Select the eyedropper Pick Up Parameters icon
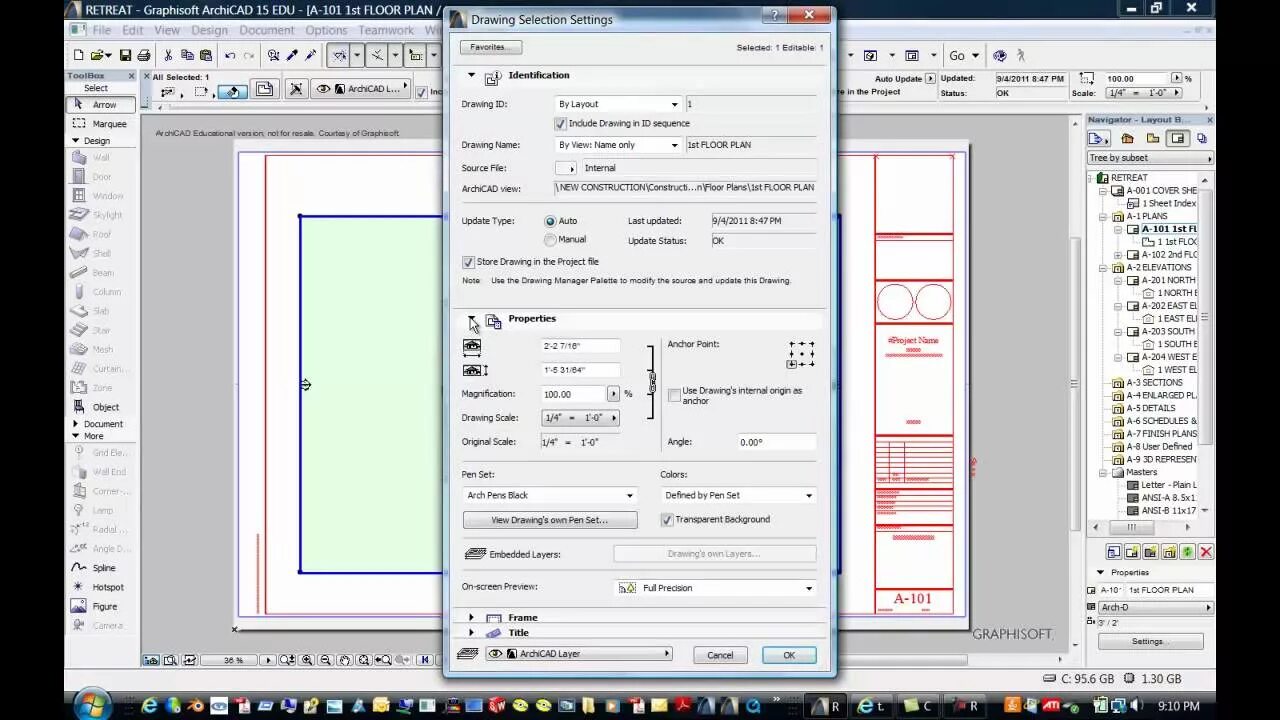Screen dimensions: 1280x720 (292, 56)
